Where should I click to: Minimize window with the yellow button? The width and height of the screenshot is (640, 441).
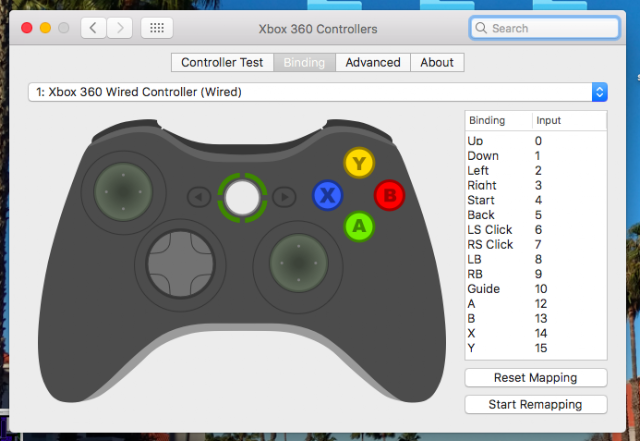45,28
